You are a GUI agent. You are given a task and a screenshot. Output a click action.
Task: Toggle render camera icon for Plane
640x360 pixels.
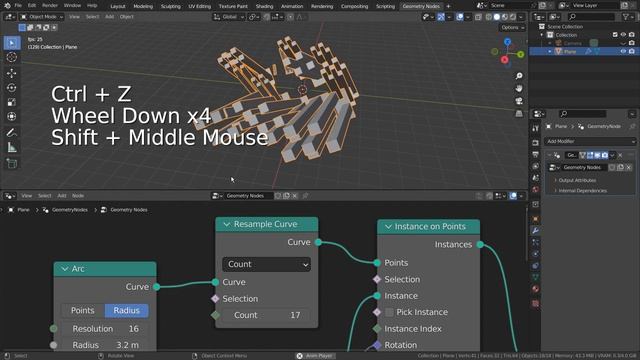(x=631, y=51)
